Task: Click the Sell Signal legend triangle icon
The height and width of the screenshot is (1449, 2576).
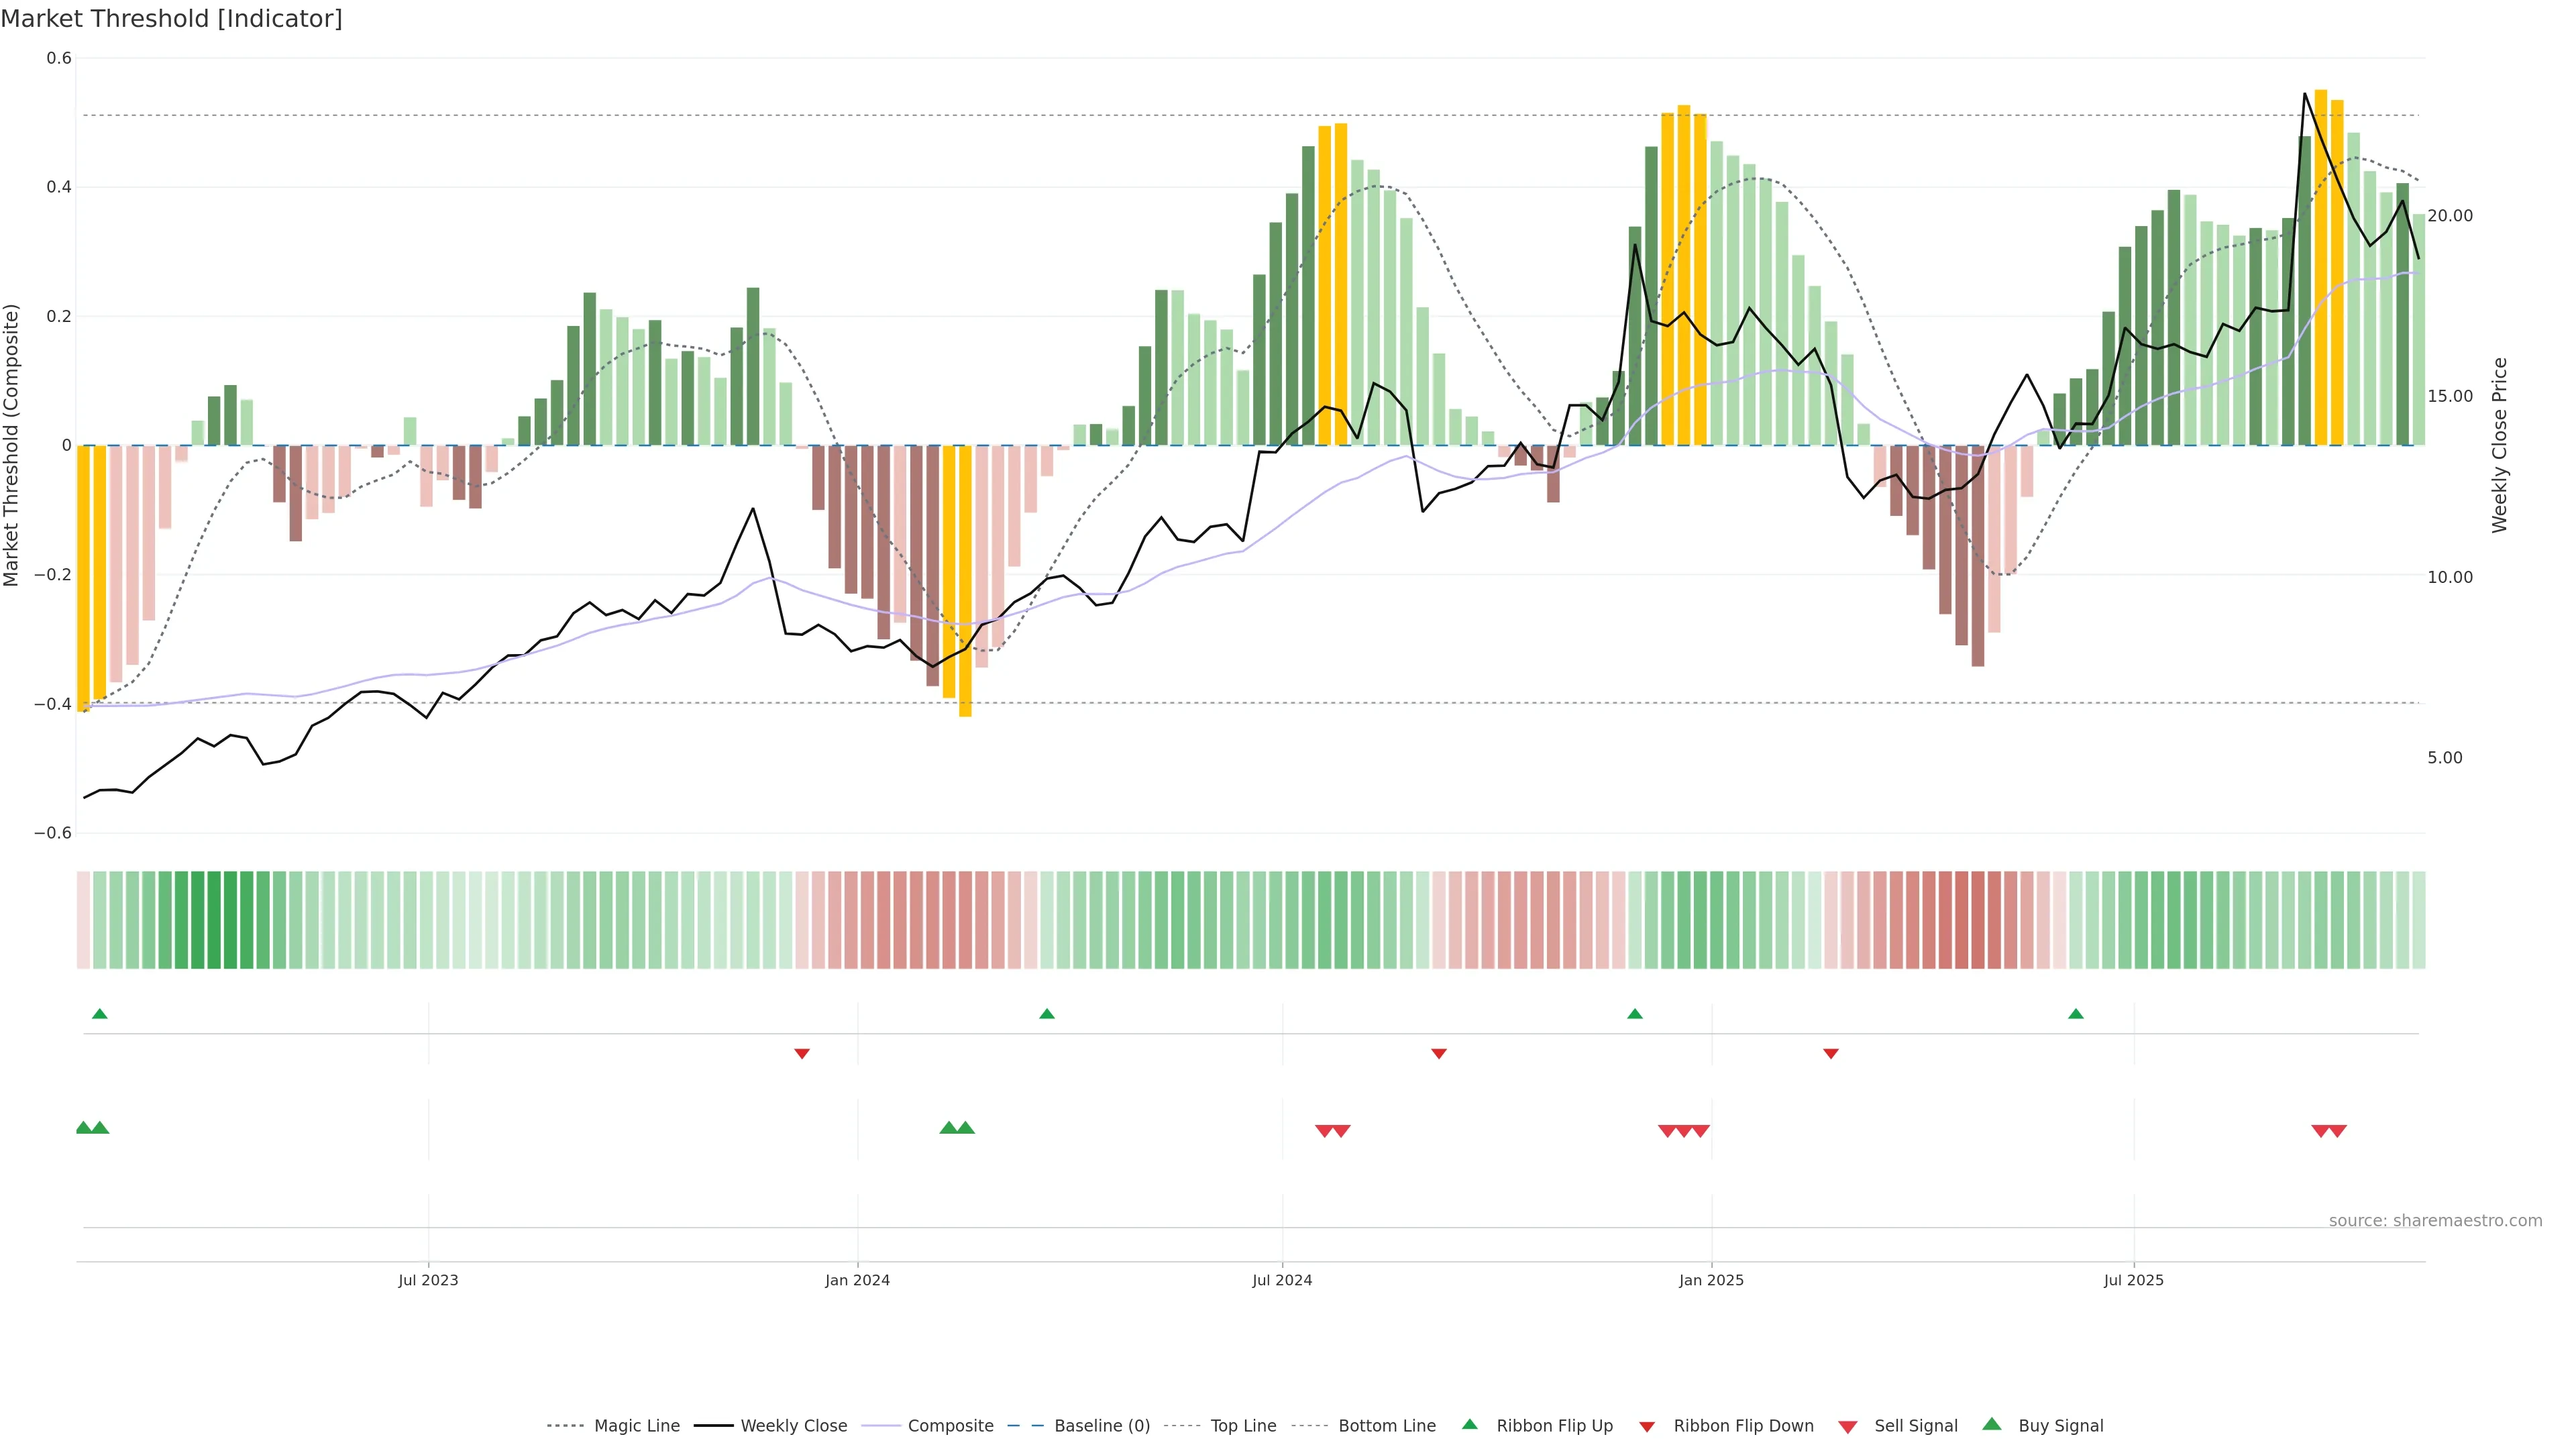Action: (x=1848, y=1427)
